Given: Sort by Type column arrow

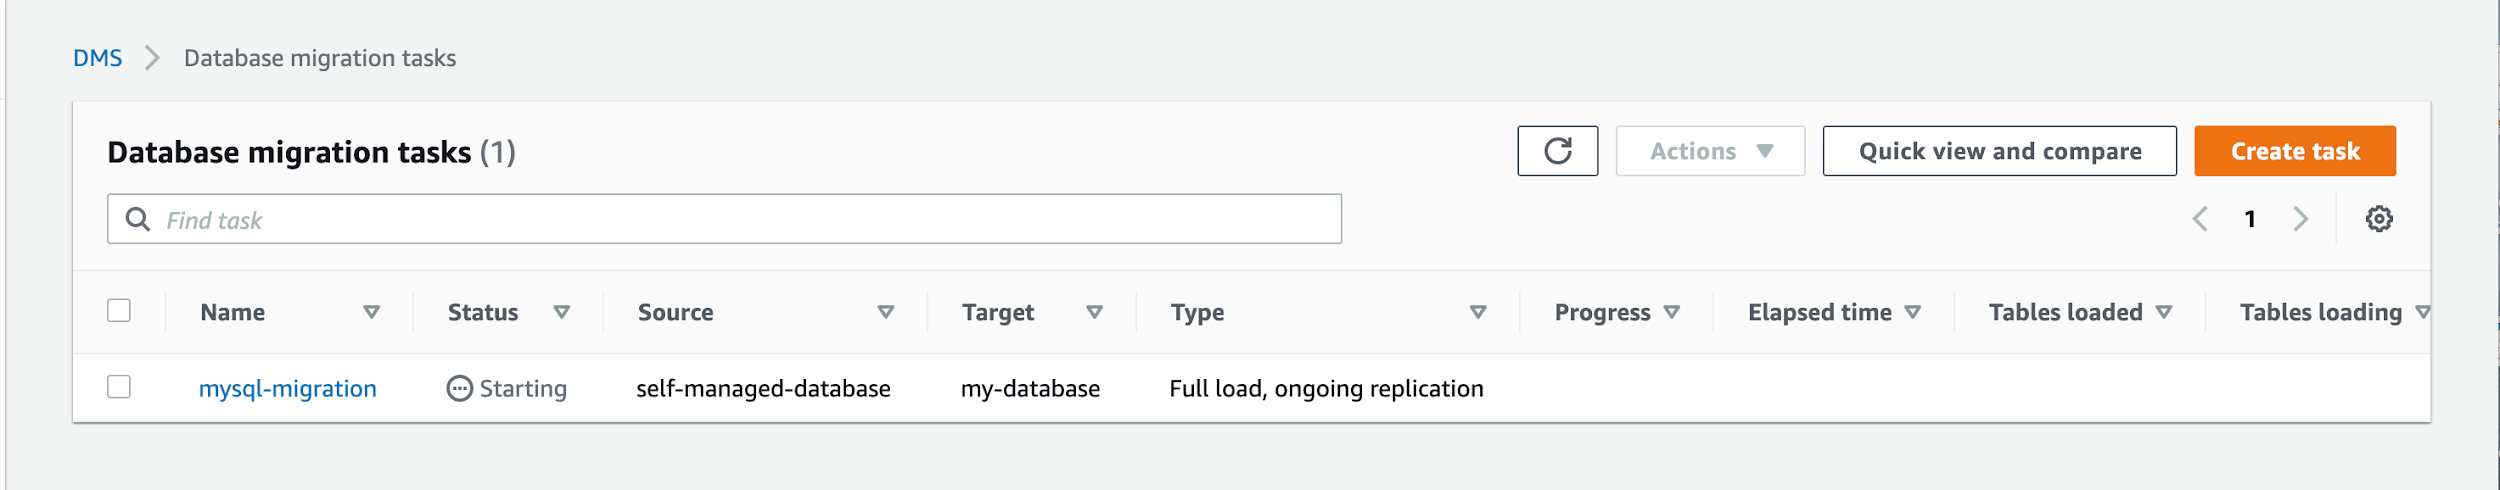Looking at the screenshot, I should click(x=1477, y=312).
